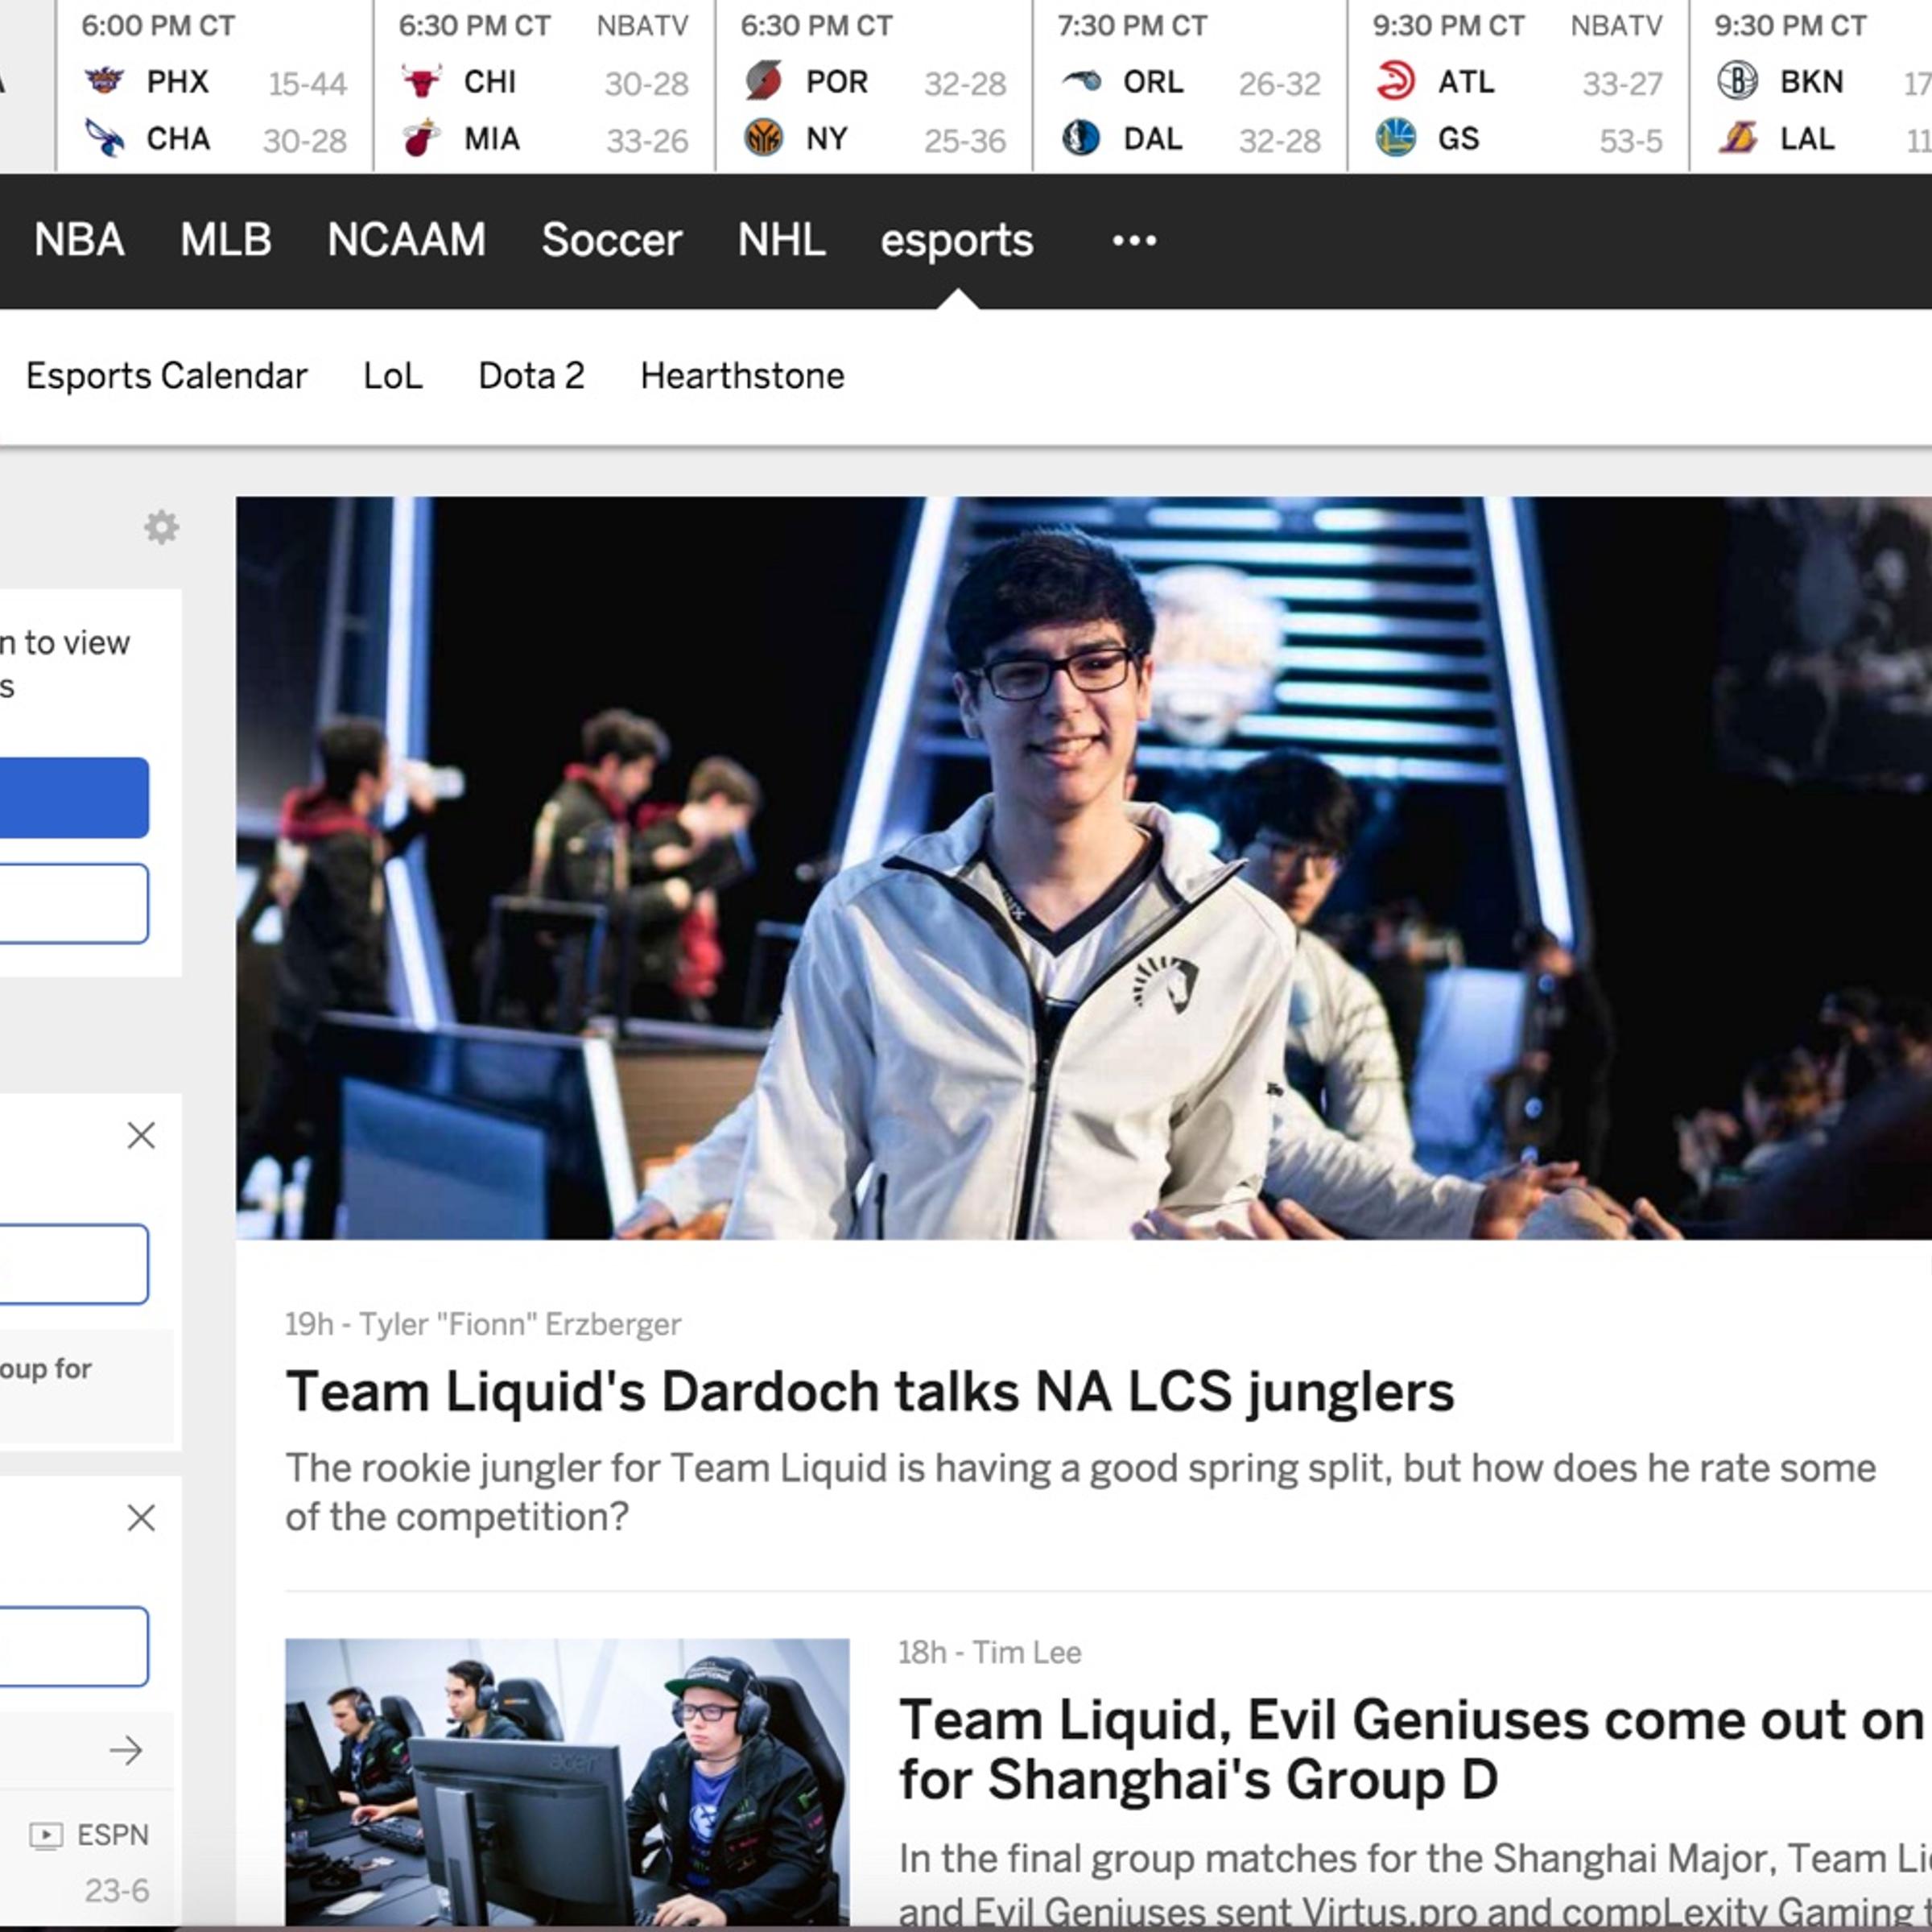Click the GS team abbreviation

(1458, 138)
